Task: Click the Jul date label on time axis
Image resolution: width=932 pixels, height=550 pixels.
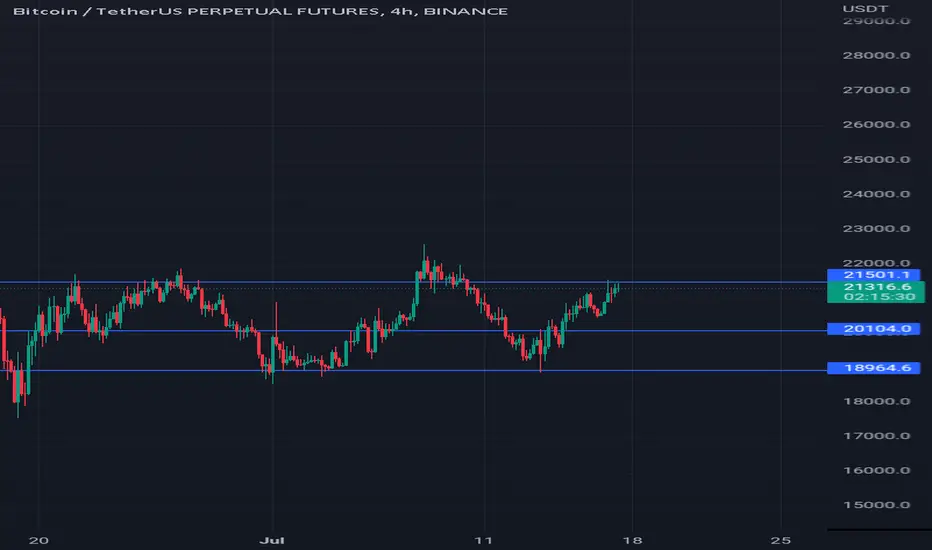Action: pyautogui.click(x=272, y=540)
